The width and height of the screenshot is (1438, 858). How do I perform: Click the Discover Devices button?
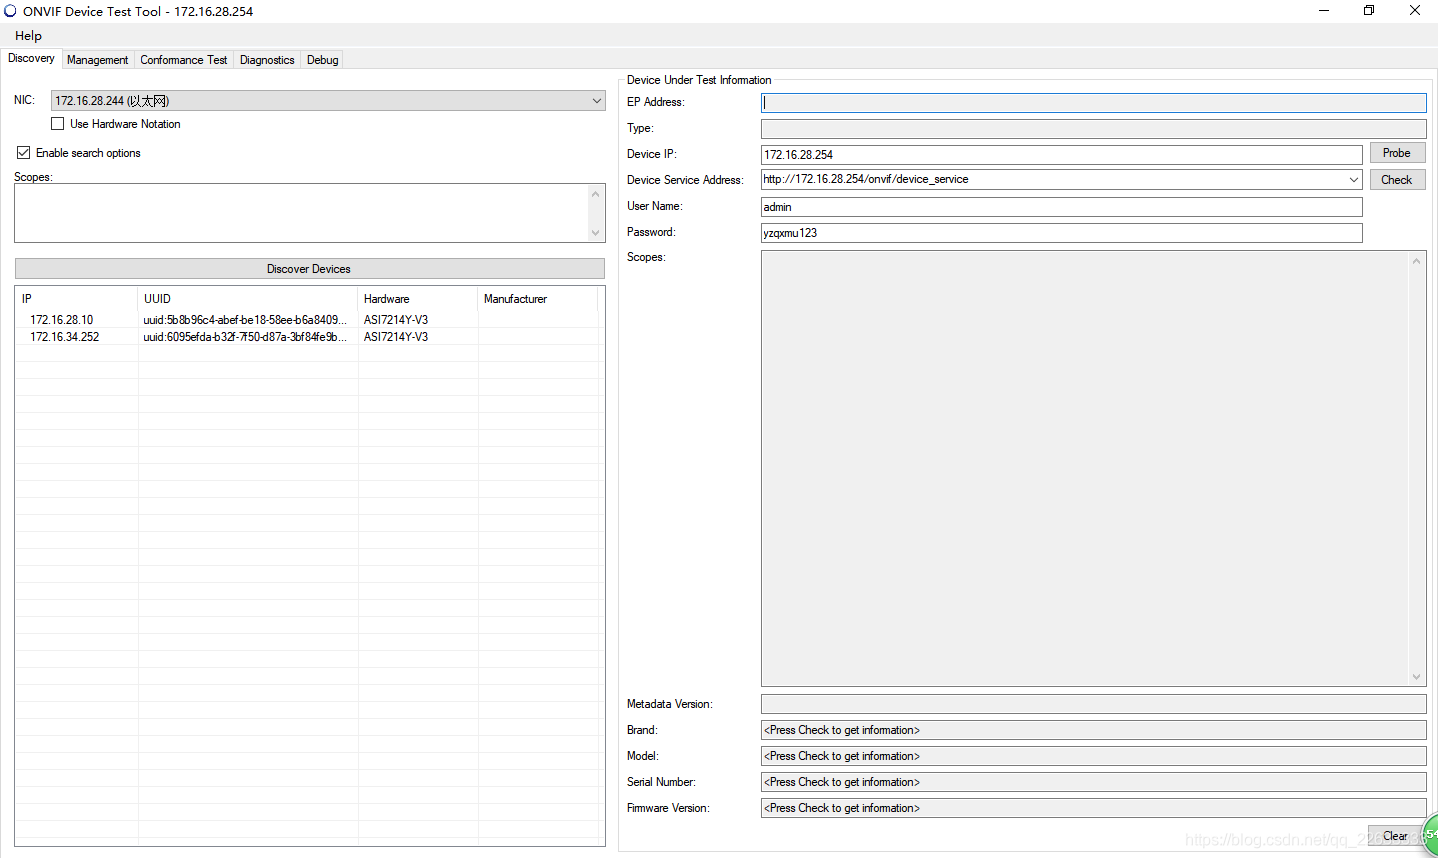[309, 269]
